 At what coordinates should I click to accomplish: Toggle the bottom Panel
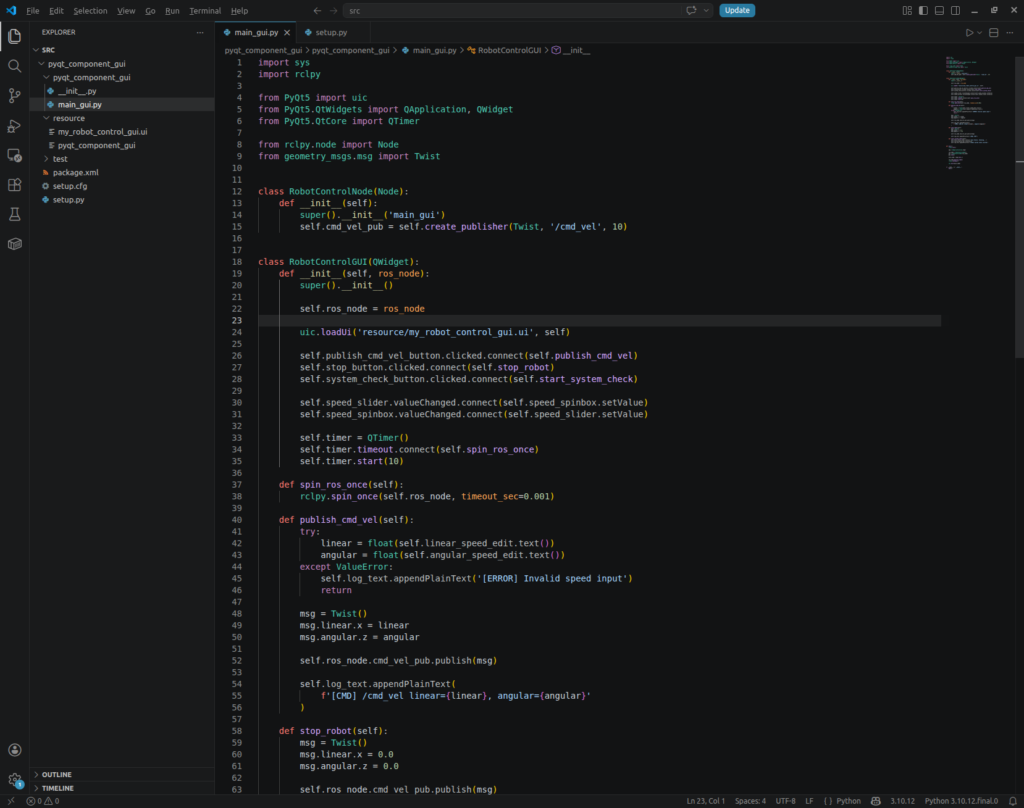coord(939,10)
